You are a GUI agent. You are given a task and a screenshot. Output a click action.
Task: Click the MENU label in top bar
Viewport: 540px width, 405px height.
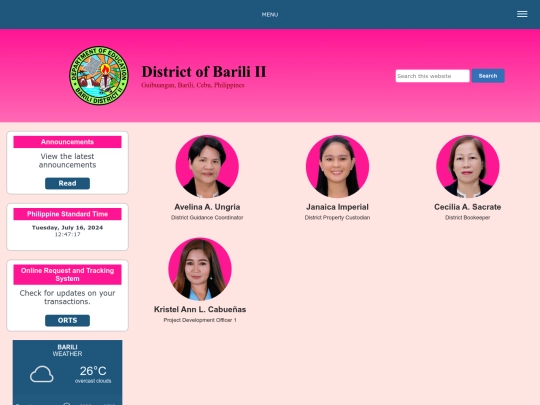pos(270,15)
